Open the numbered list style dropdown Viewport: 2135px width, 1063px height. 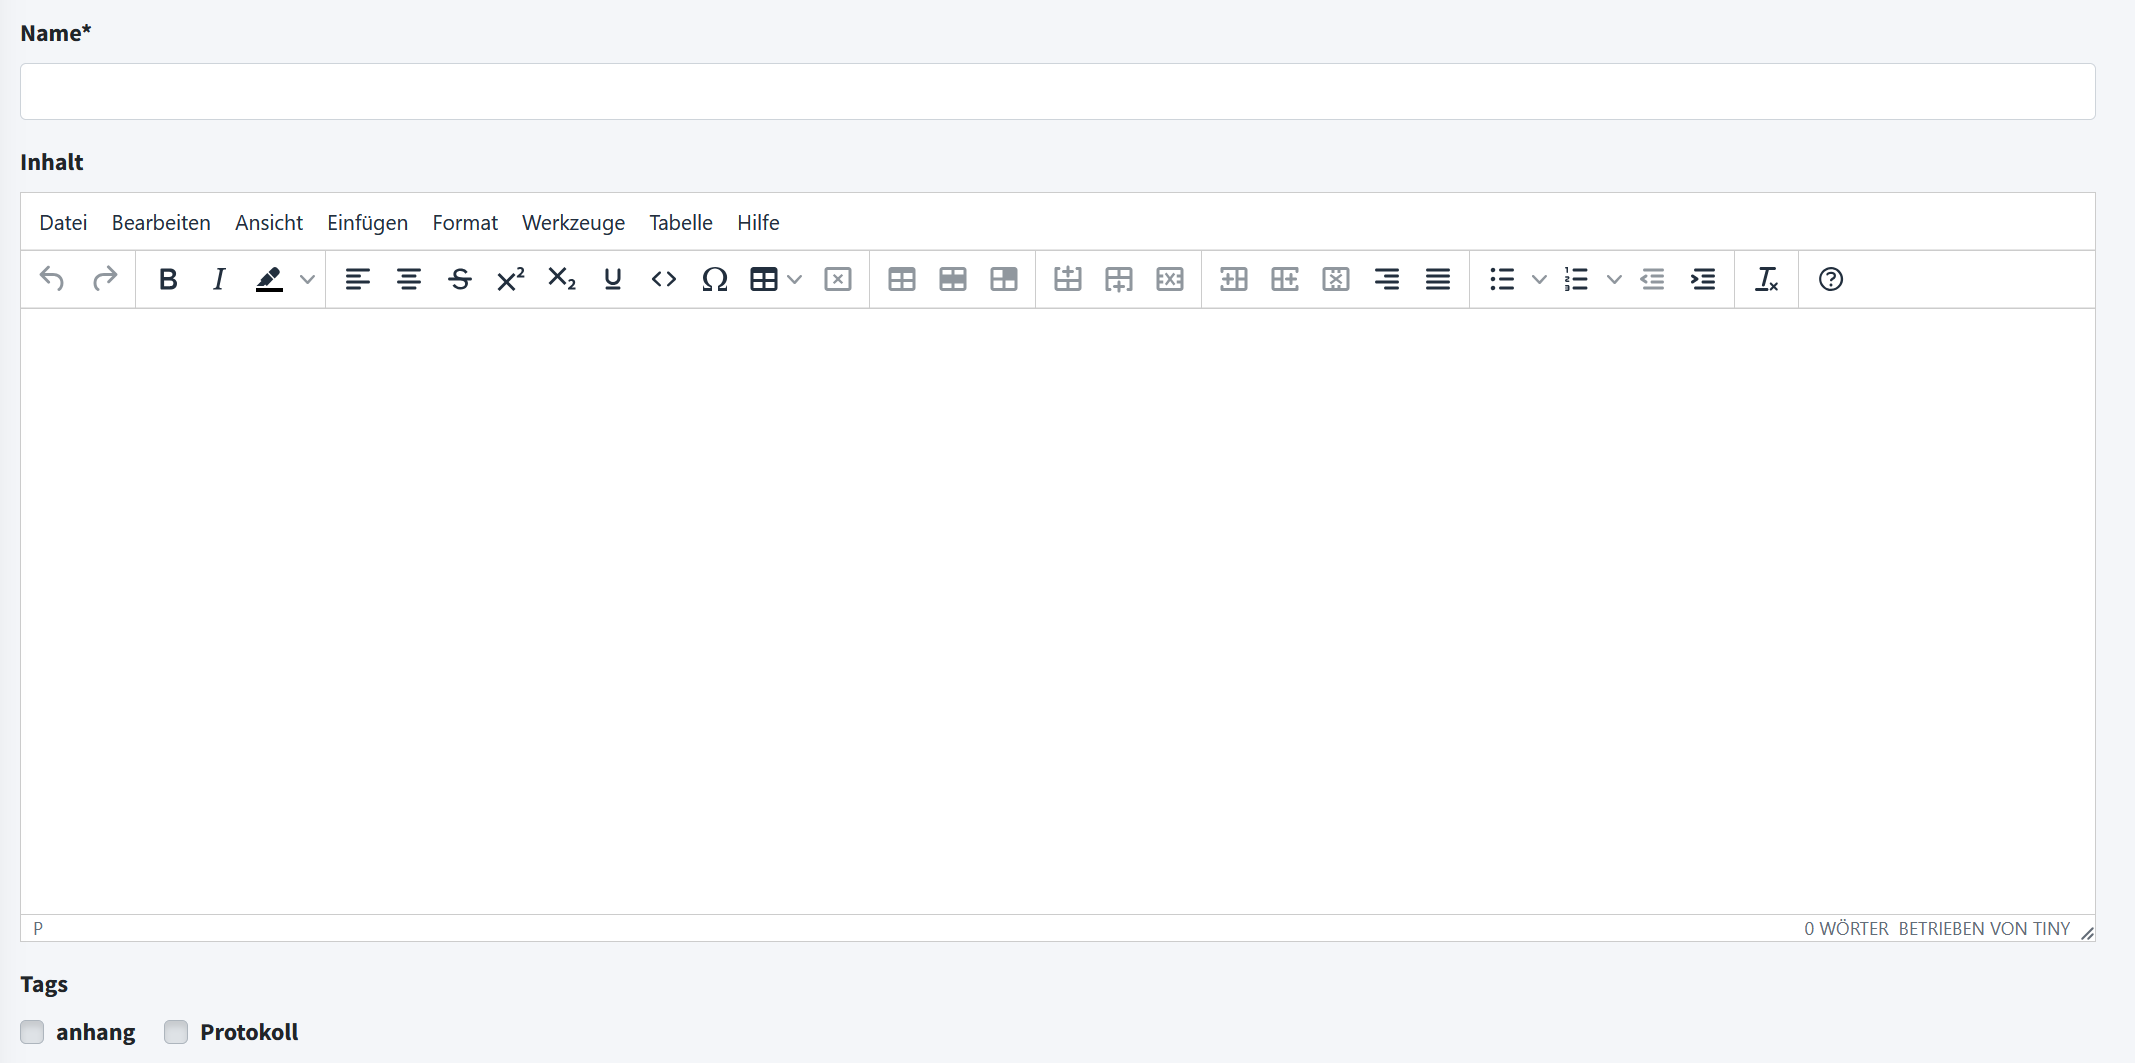tap(1614, 279)
